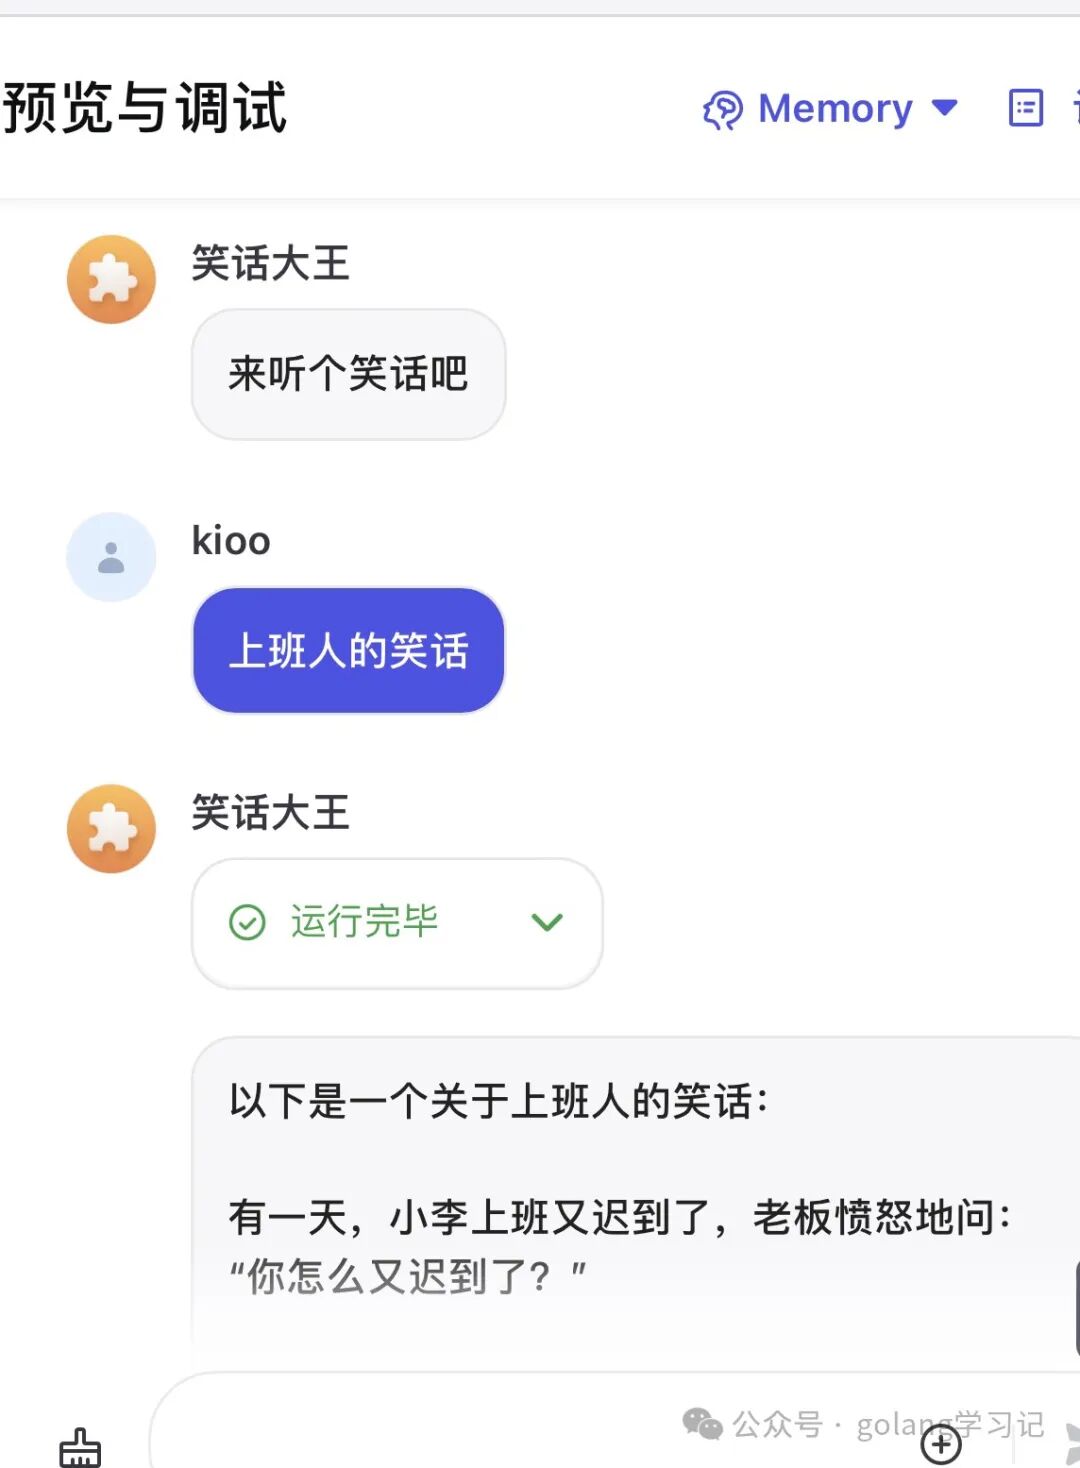Image resolution: width=1080 pixels, height=1468 pixels.
Task: Click the green check icon beside 运行完毕
Action: click(247, 922)
